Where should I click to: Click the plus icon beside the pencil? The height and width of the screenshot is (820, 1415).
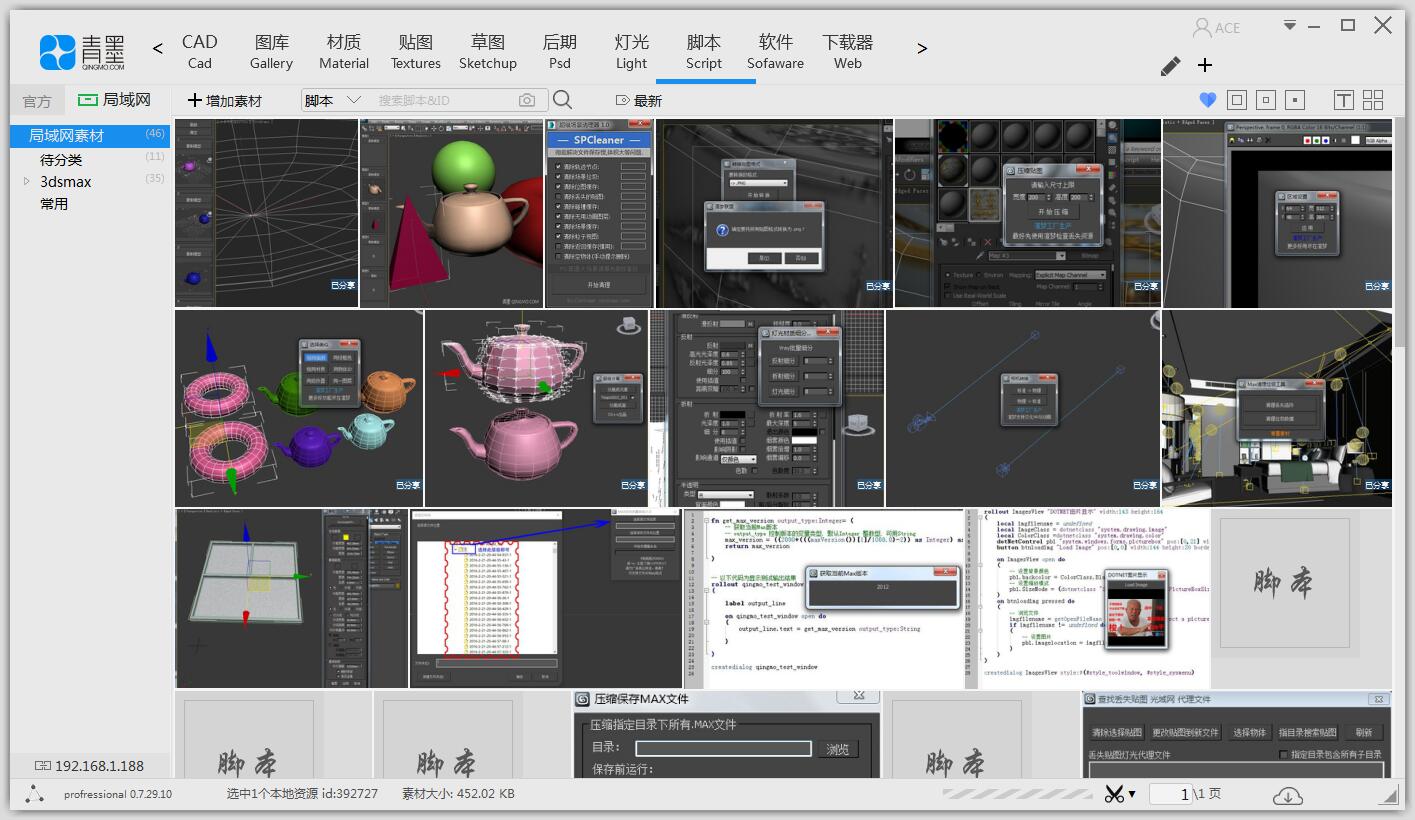pos(1205,66)
